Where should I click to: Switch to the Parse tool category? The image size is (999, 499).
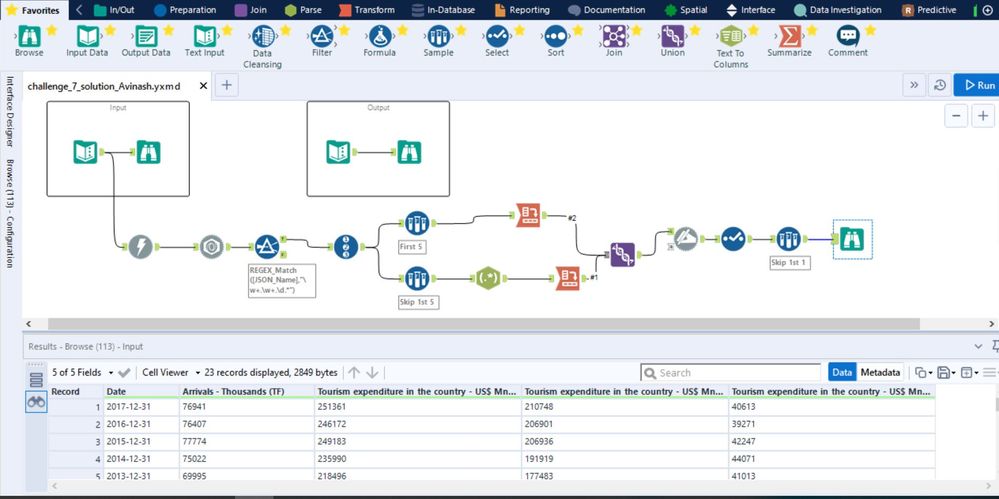point(303,10)
